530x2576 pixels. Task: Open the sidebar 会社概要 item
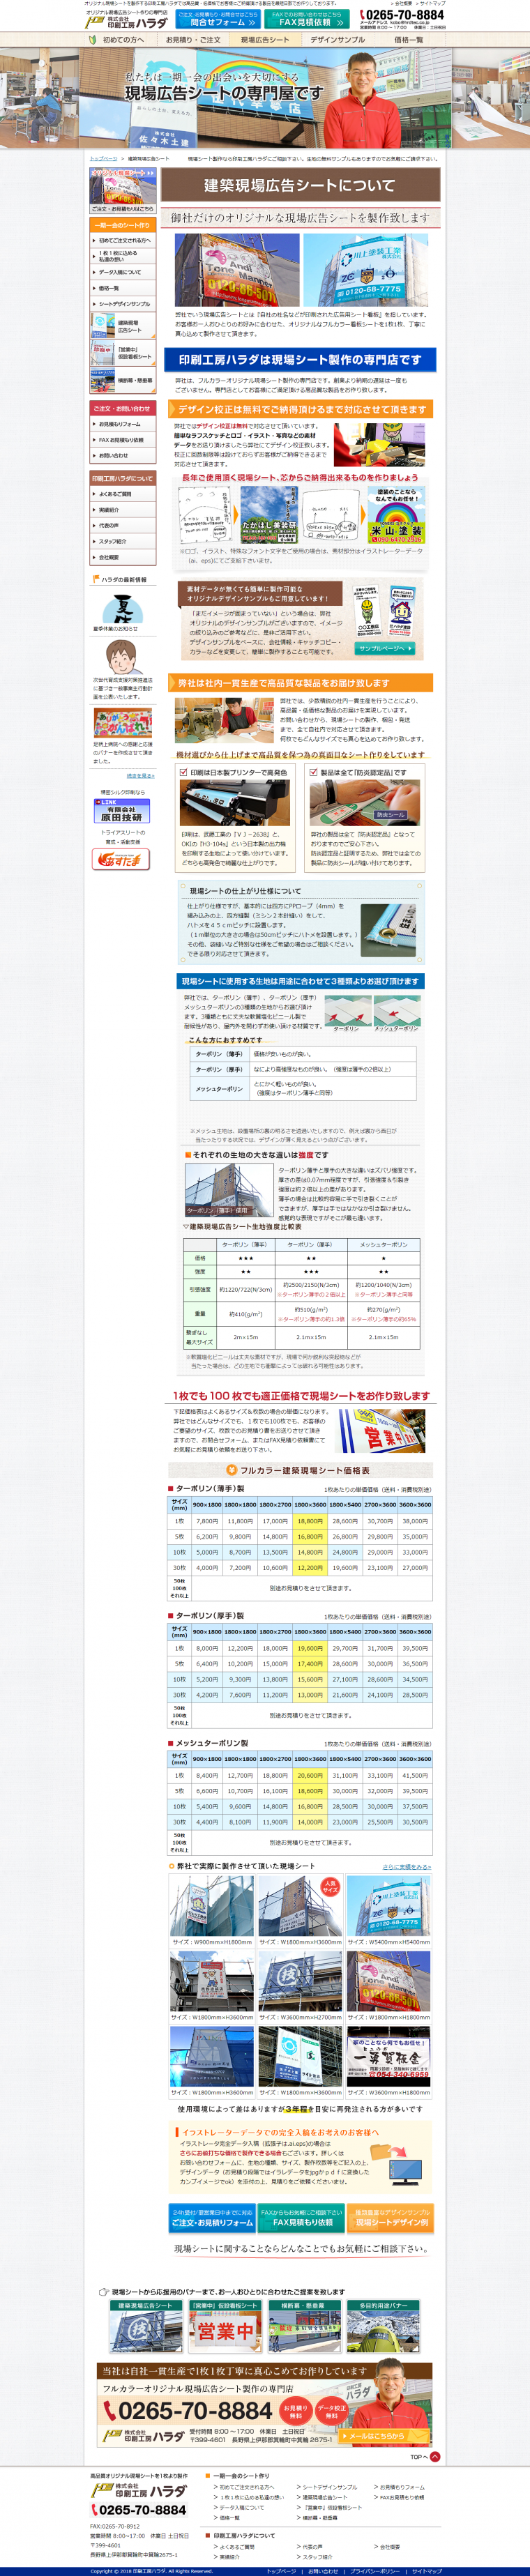click(122, 557)
